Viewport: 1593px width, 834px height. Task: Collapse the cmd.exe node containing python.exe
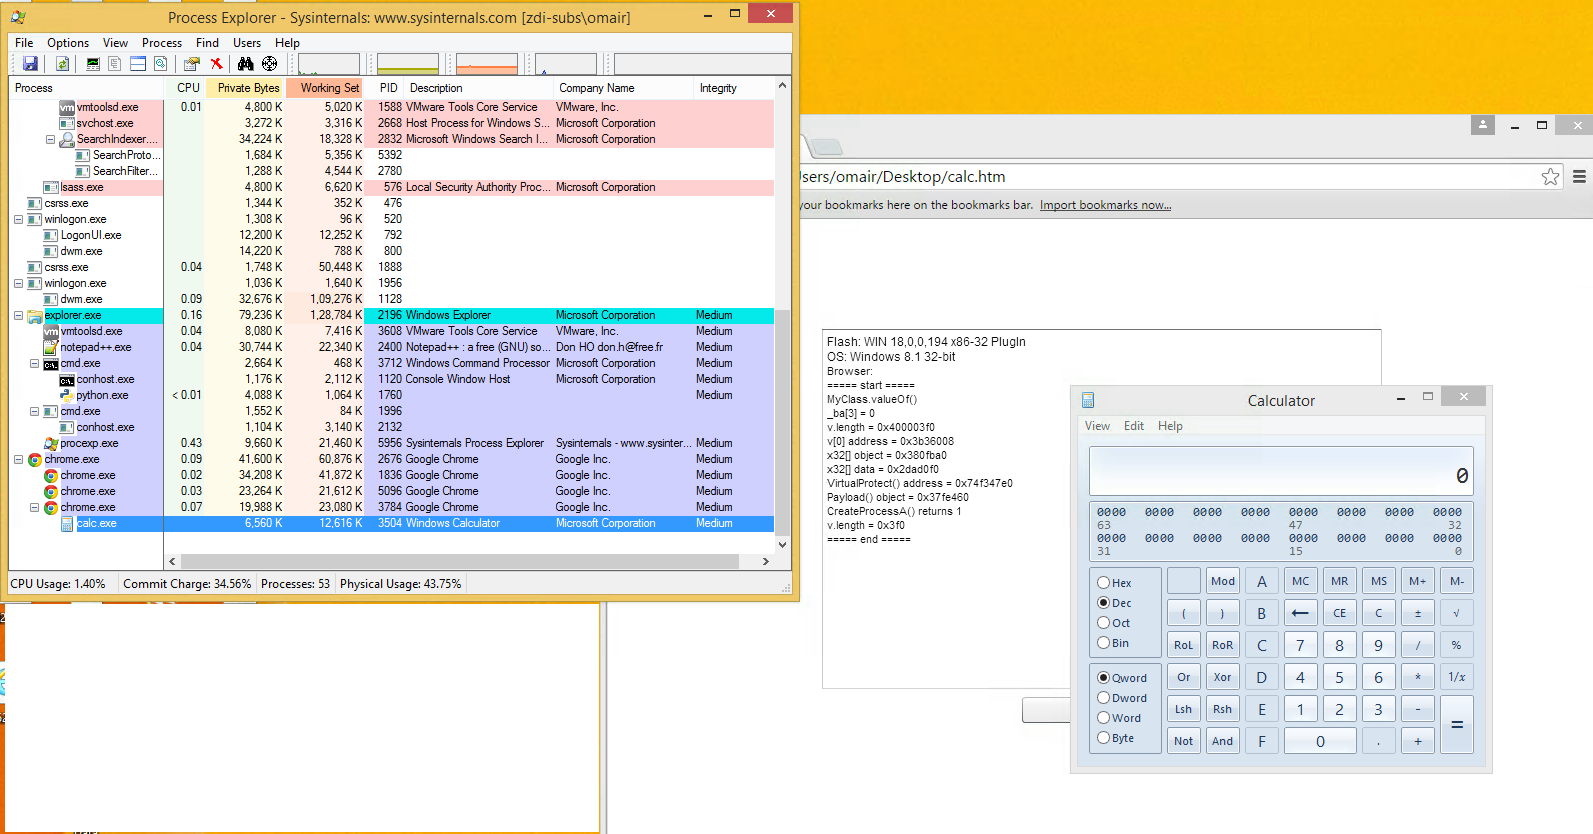click(34, 363)
